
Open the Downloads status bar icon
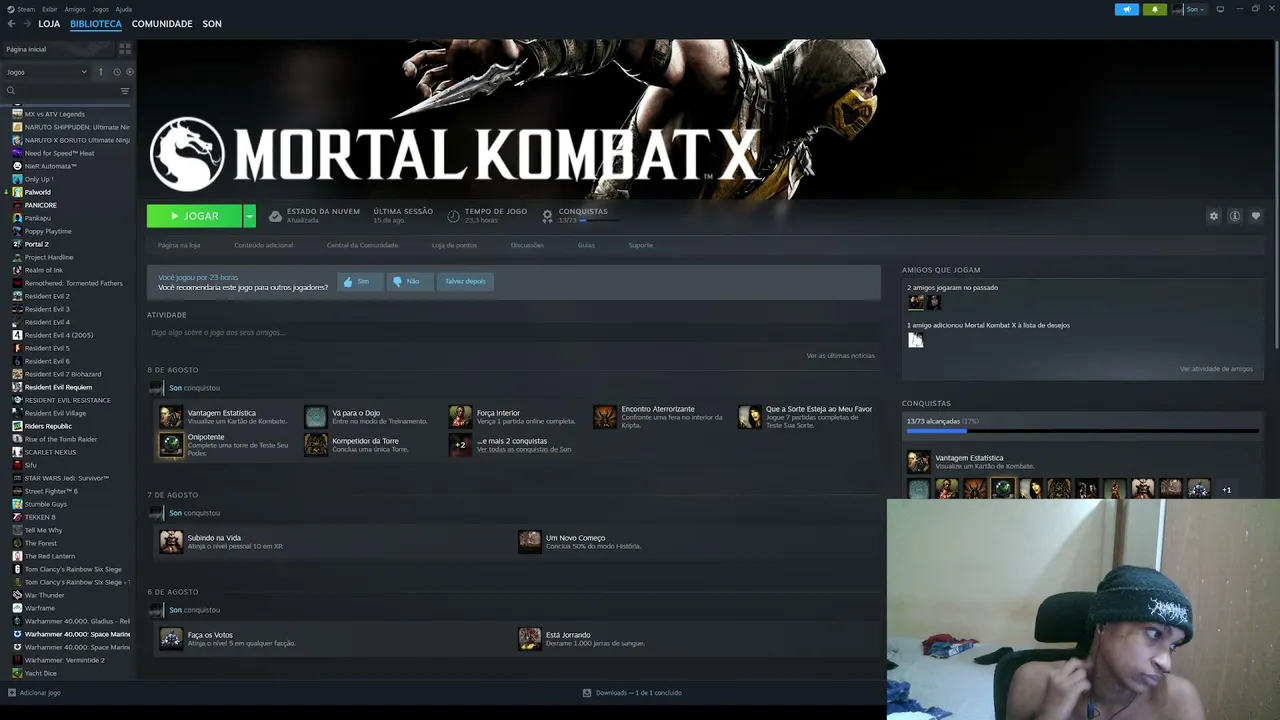587,692
